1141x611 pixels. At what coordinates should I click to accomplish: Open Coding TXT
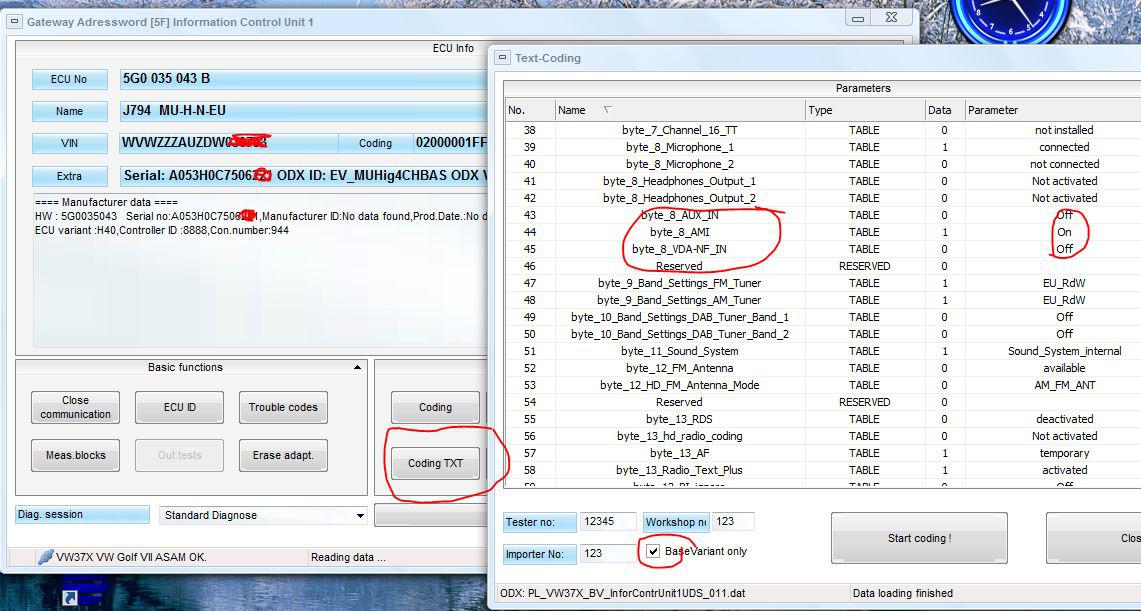click(435, 463)
